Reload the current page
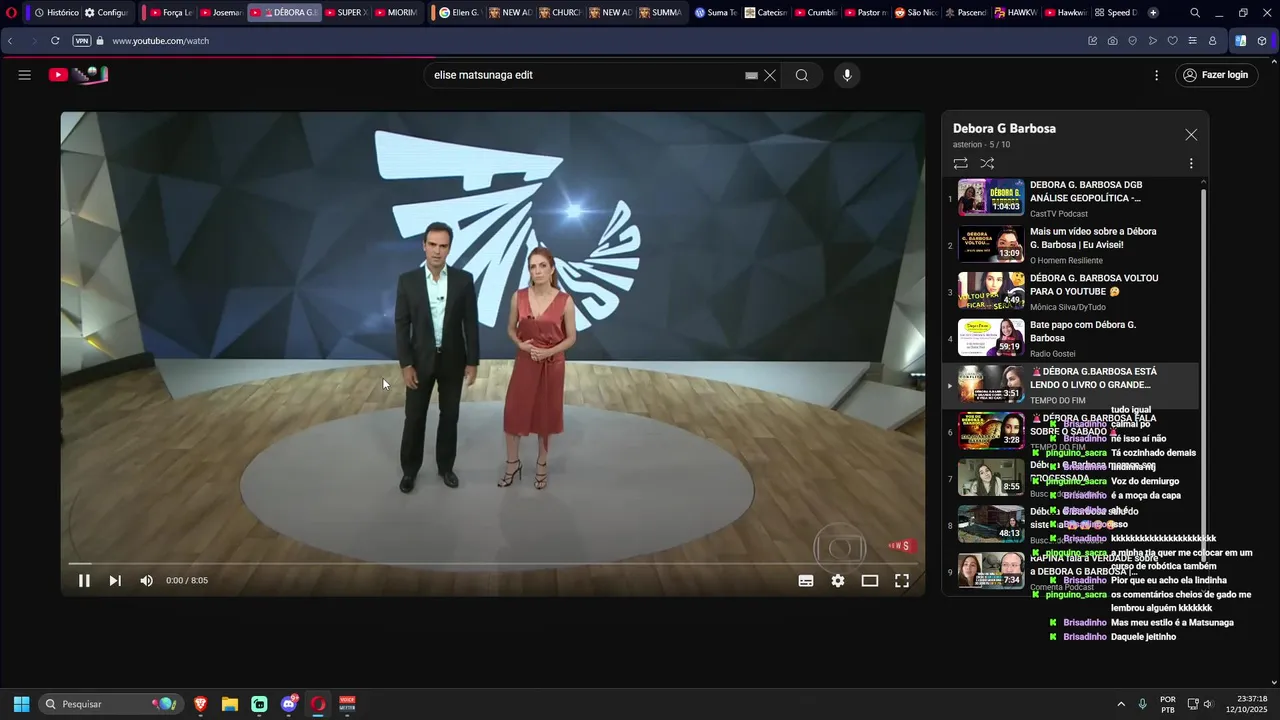 pyautogui.click(x=55, y=41)
